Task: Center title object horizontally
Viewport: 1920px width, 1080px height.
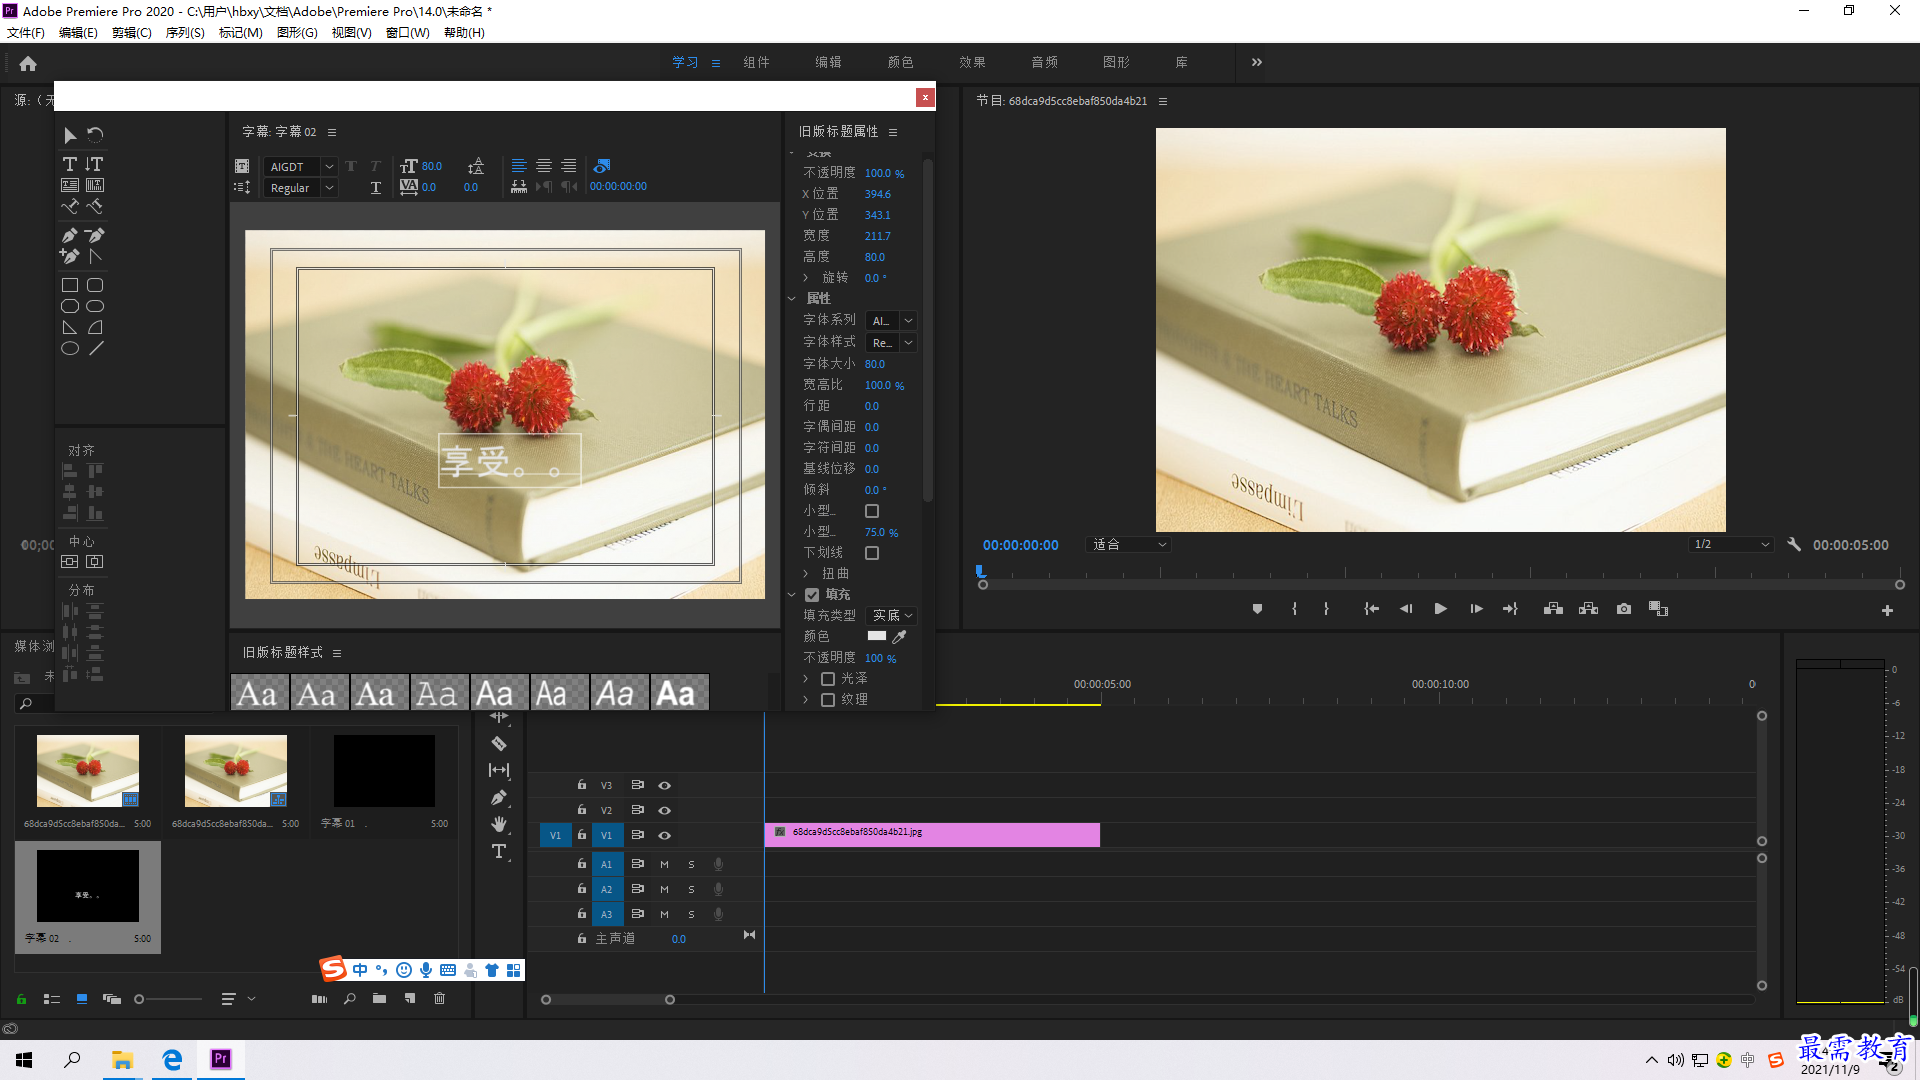Action: pos(95,562)
